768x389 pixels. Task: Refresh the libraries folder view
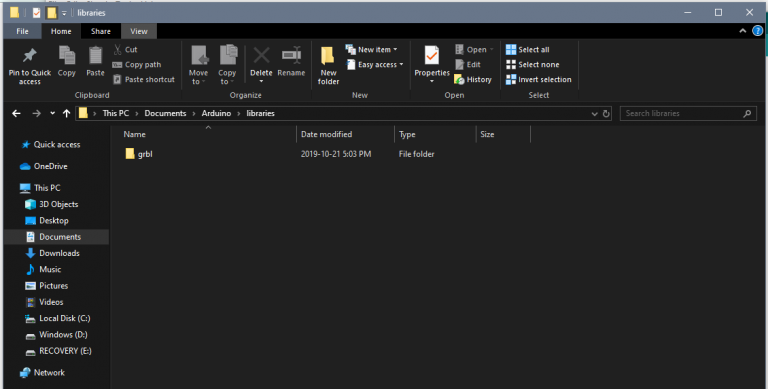pyautogui.click(x=606, y=114)
